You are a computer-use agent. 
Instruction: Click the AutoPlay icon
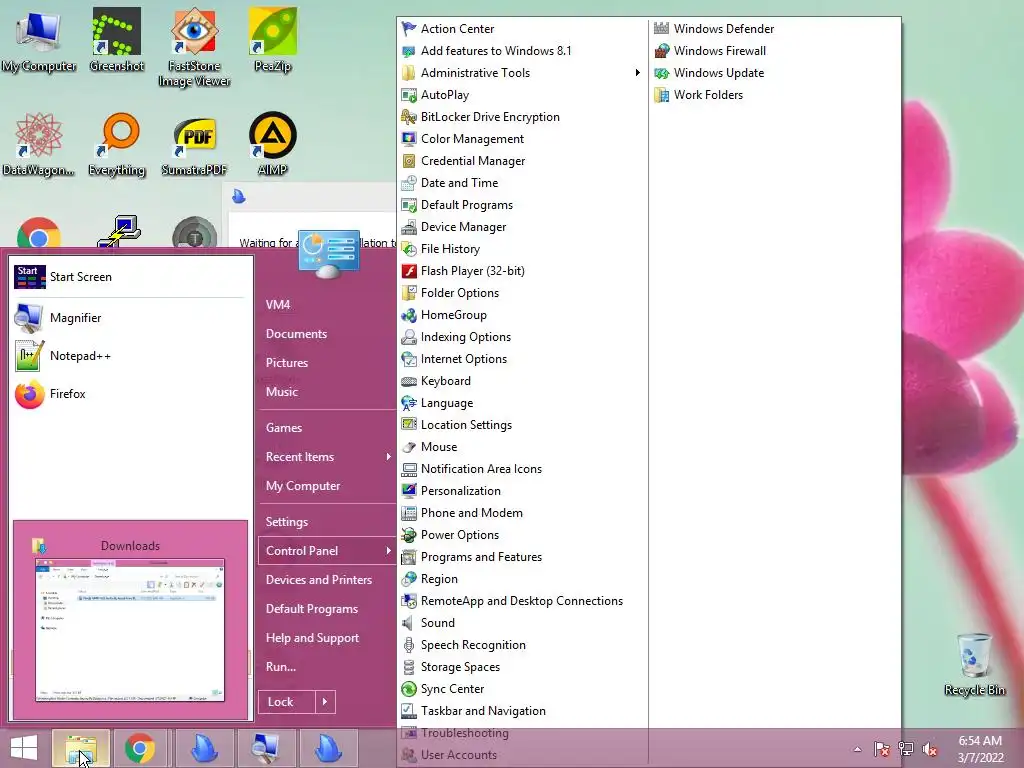tap(409, 95)
